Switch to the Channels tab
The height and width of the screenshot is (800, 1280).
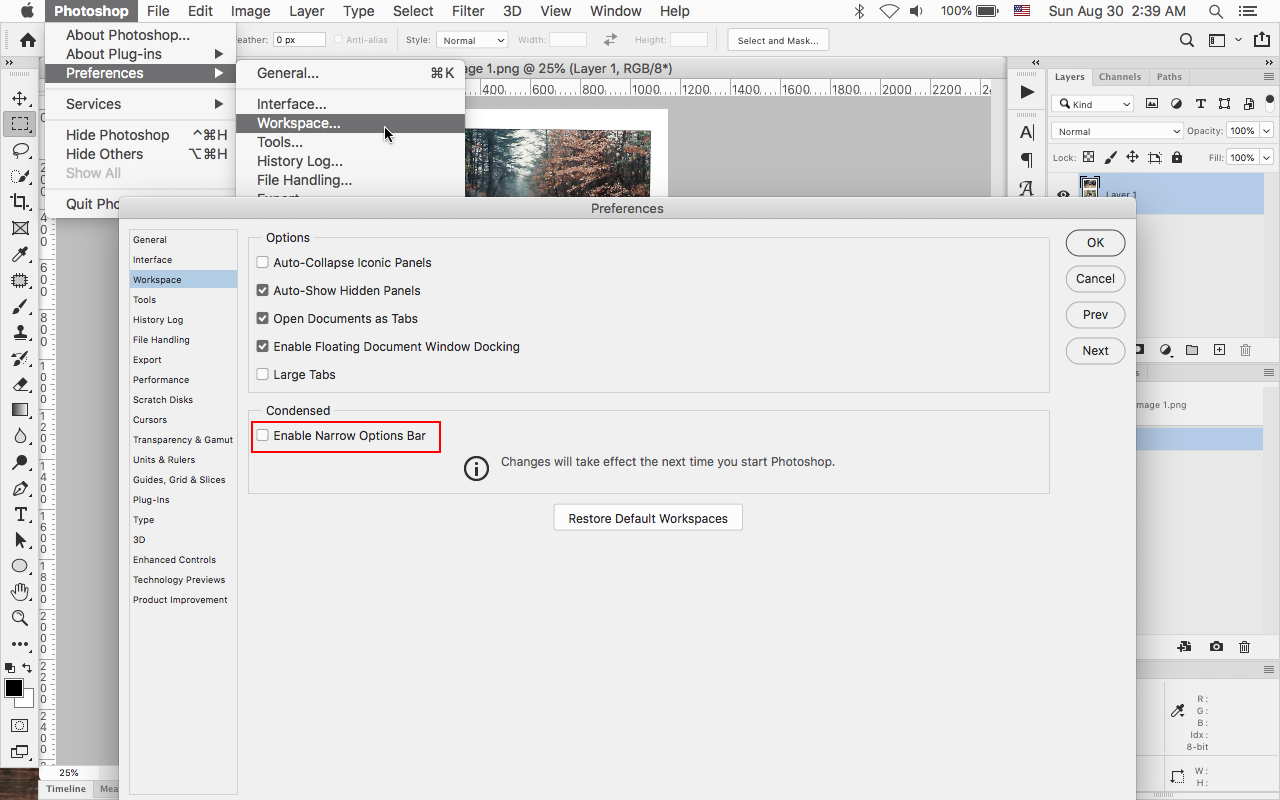(1120, 76)
